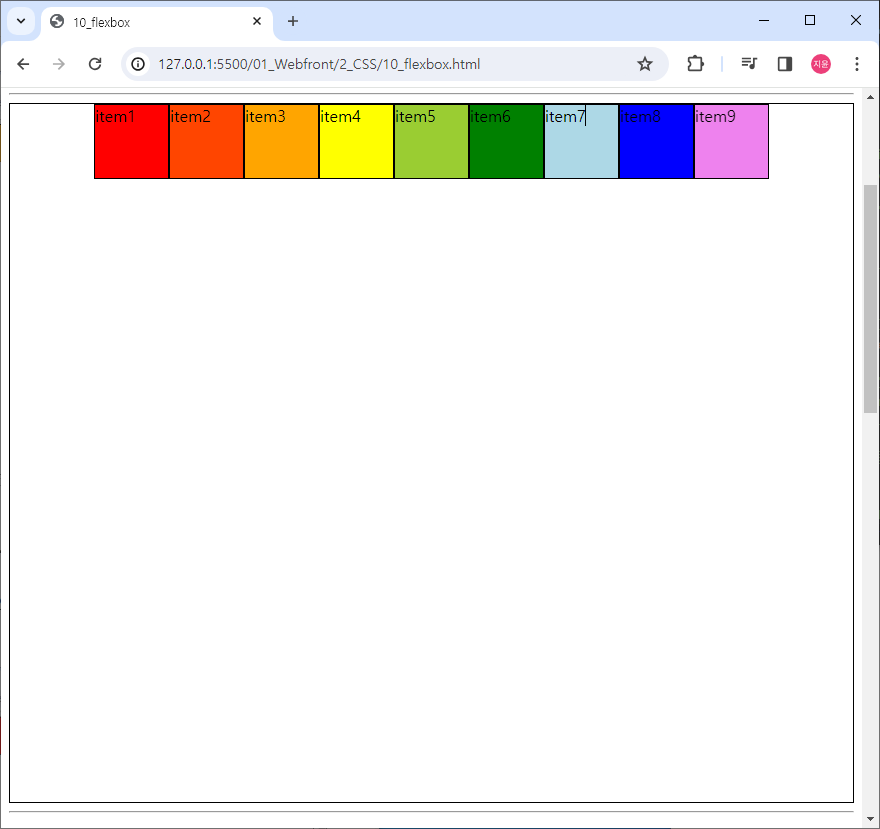Click the forward navigation arrow

58,64
